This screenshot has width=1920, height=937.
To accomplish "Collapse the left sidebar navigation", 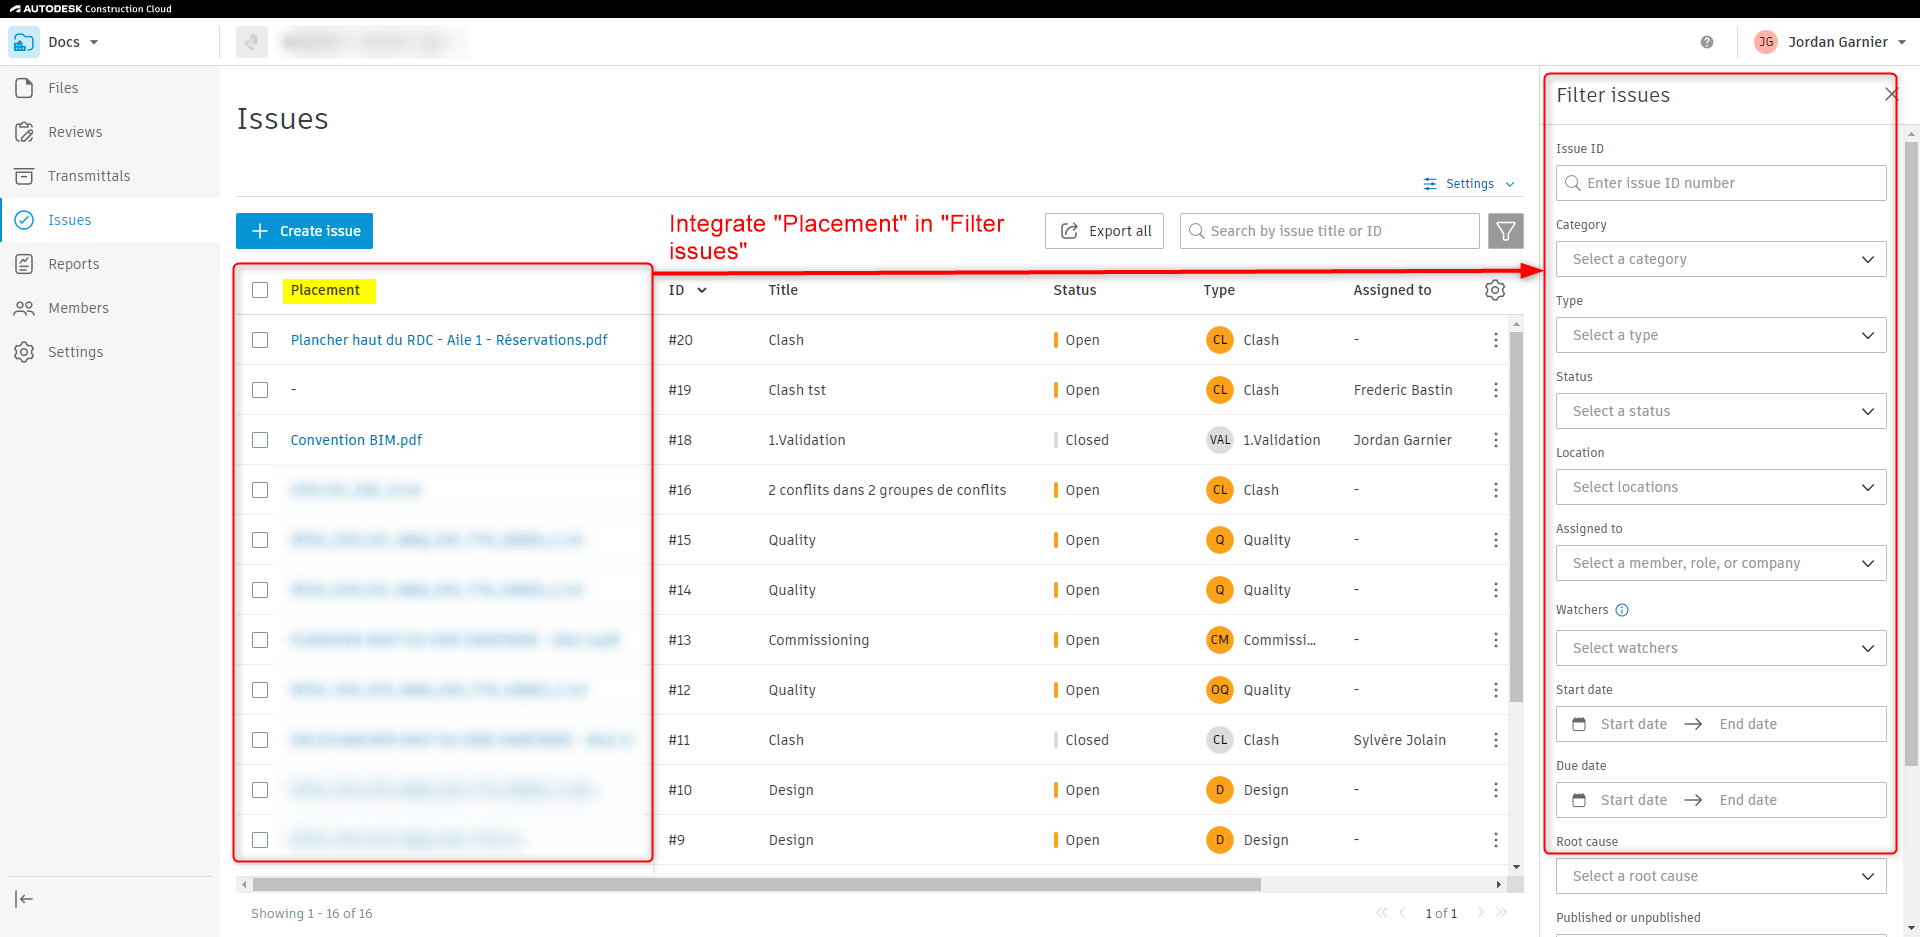I will click(x=25, y=899).
